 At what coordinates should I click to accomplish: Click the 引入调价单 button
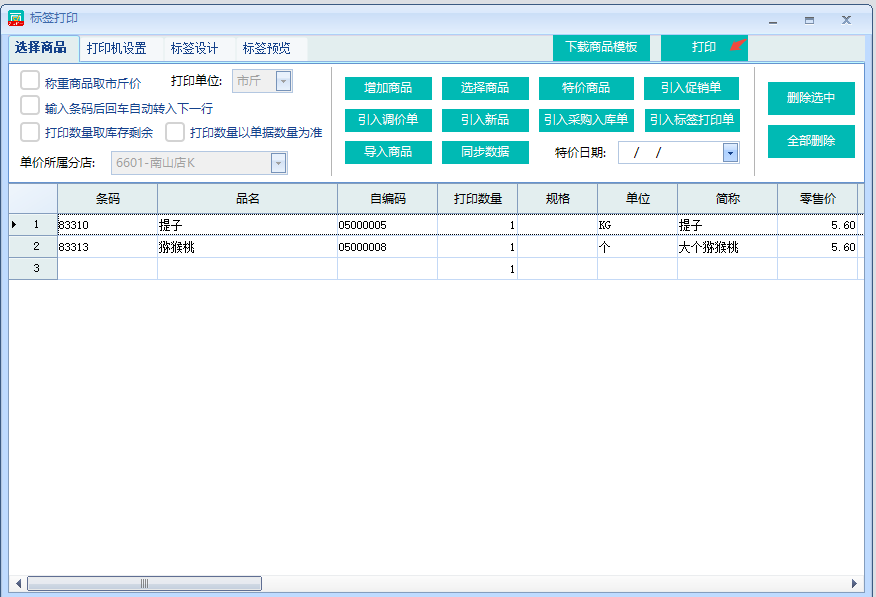pos(388,120)
